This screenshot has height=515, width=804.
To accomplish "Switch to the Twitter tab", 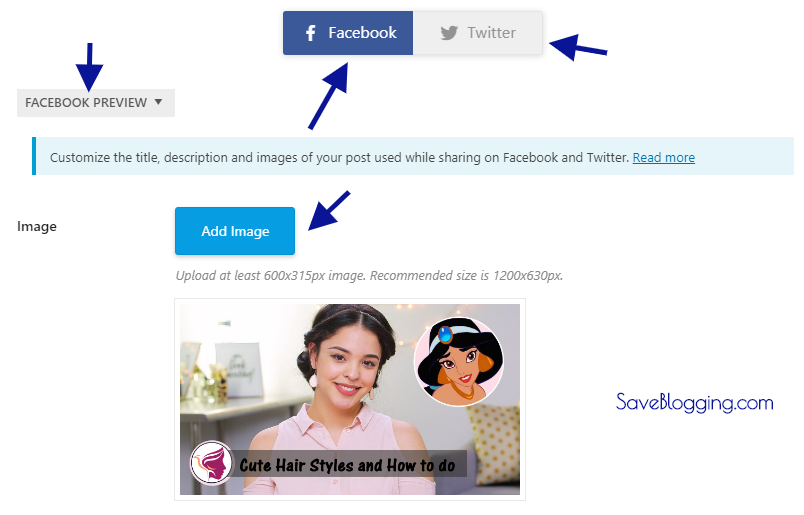I will 477,33.
